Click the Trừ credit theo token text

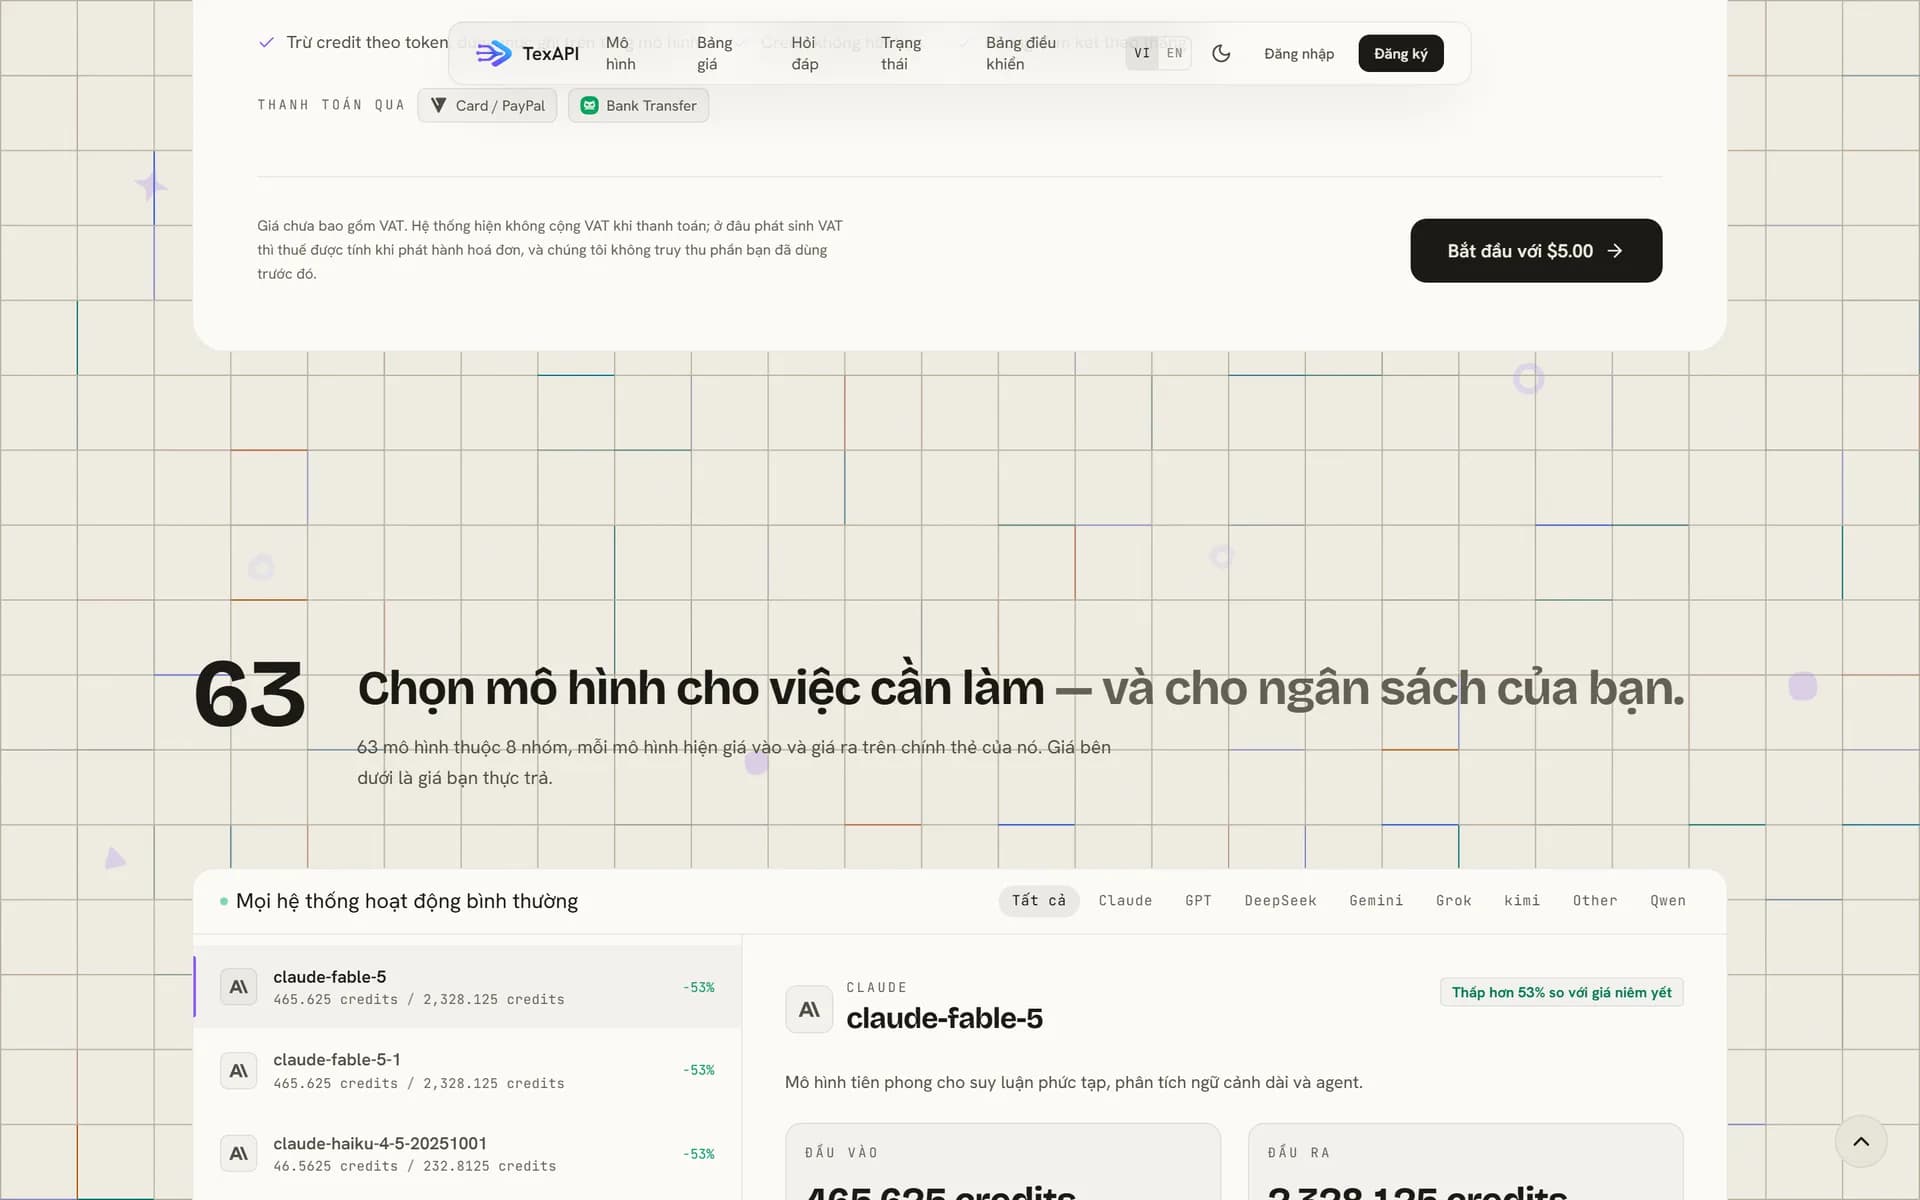pos(367,42)
